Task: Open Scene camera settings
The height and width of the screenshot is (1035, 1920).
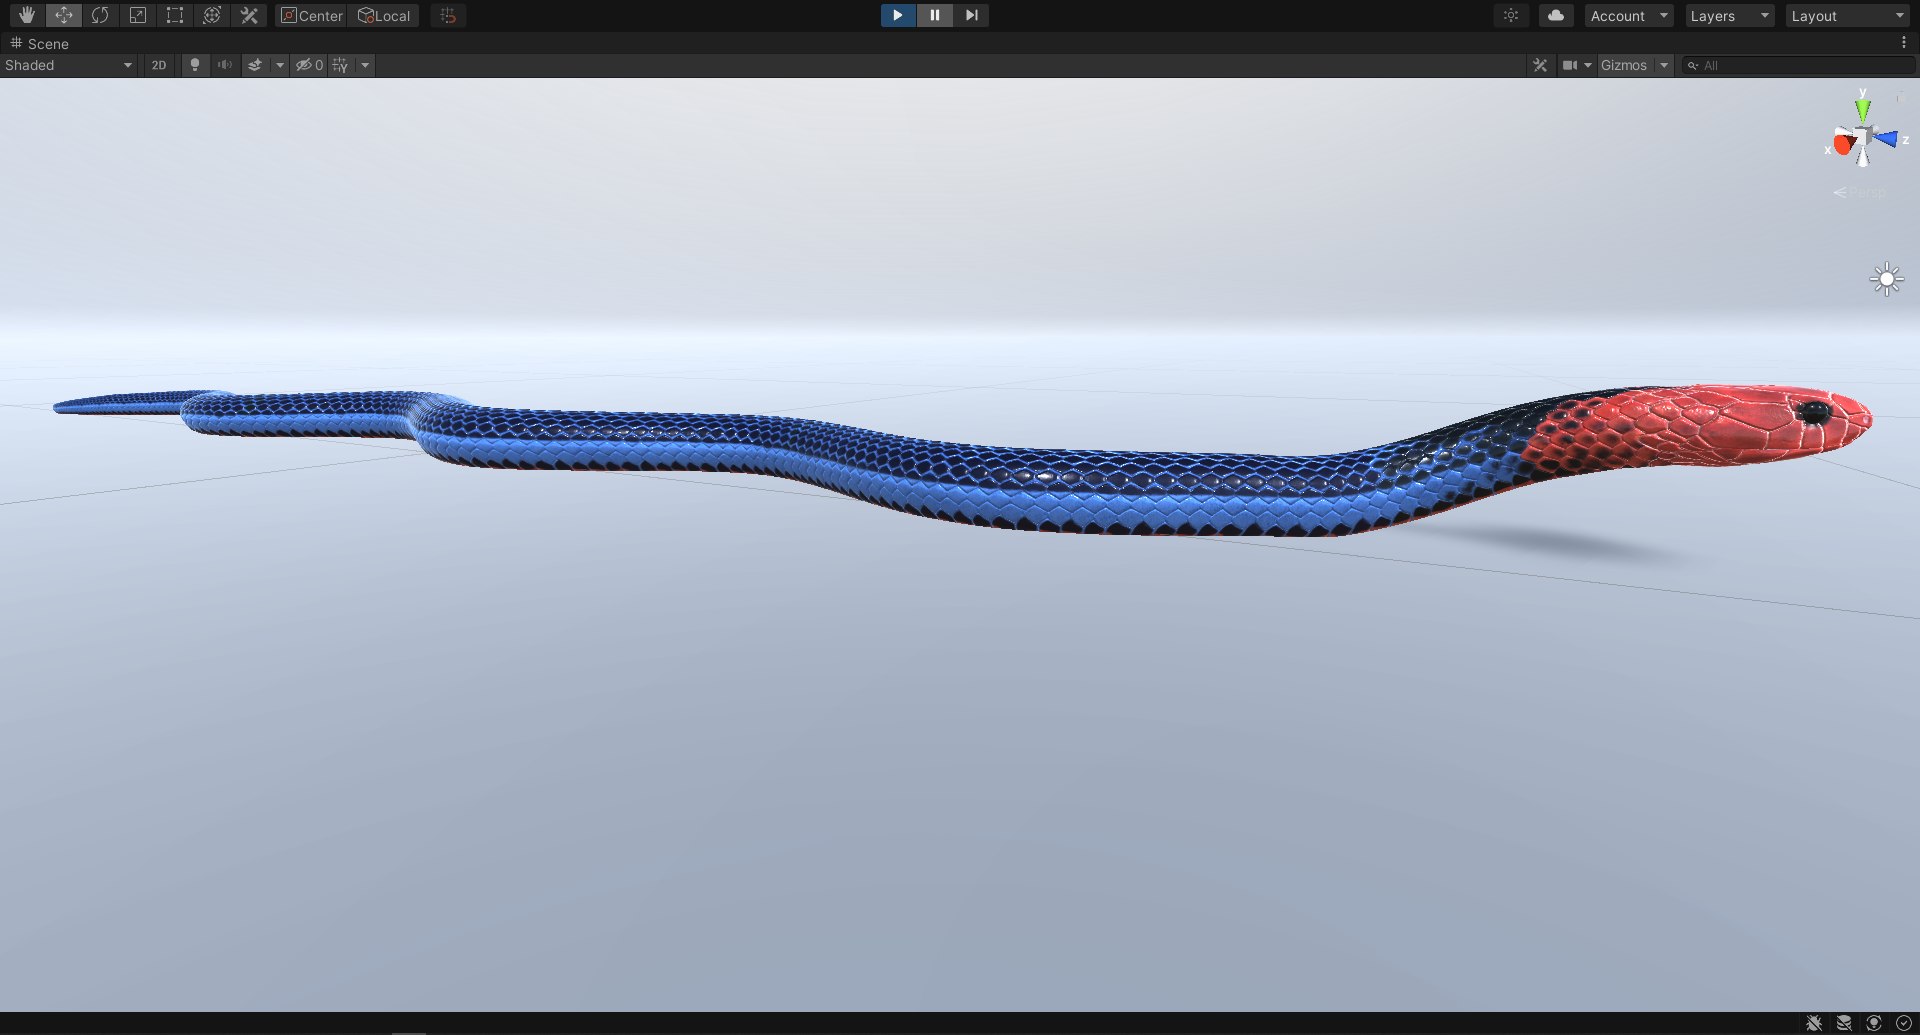Action: (1576, 65)
